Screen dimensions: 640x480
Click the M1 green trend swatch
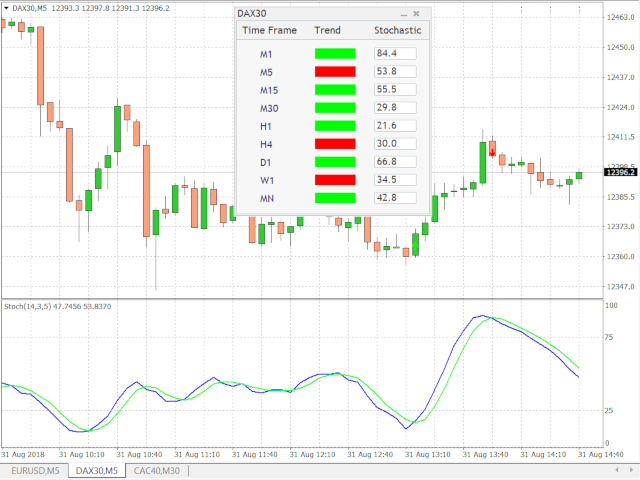[x=335, y=53]
